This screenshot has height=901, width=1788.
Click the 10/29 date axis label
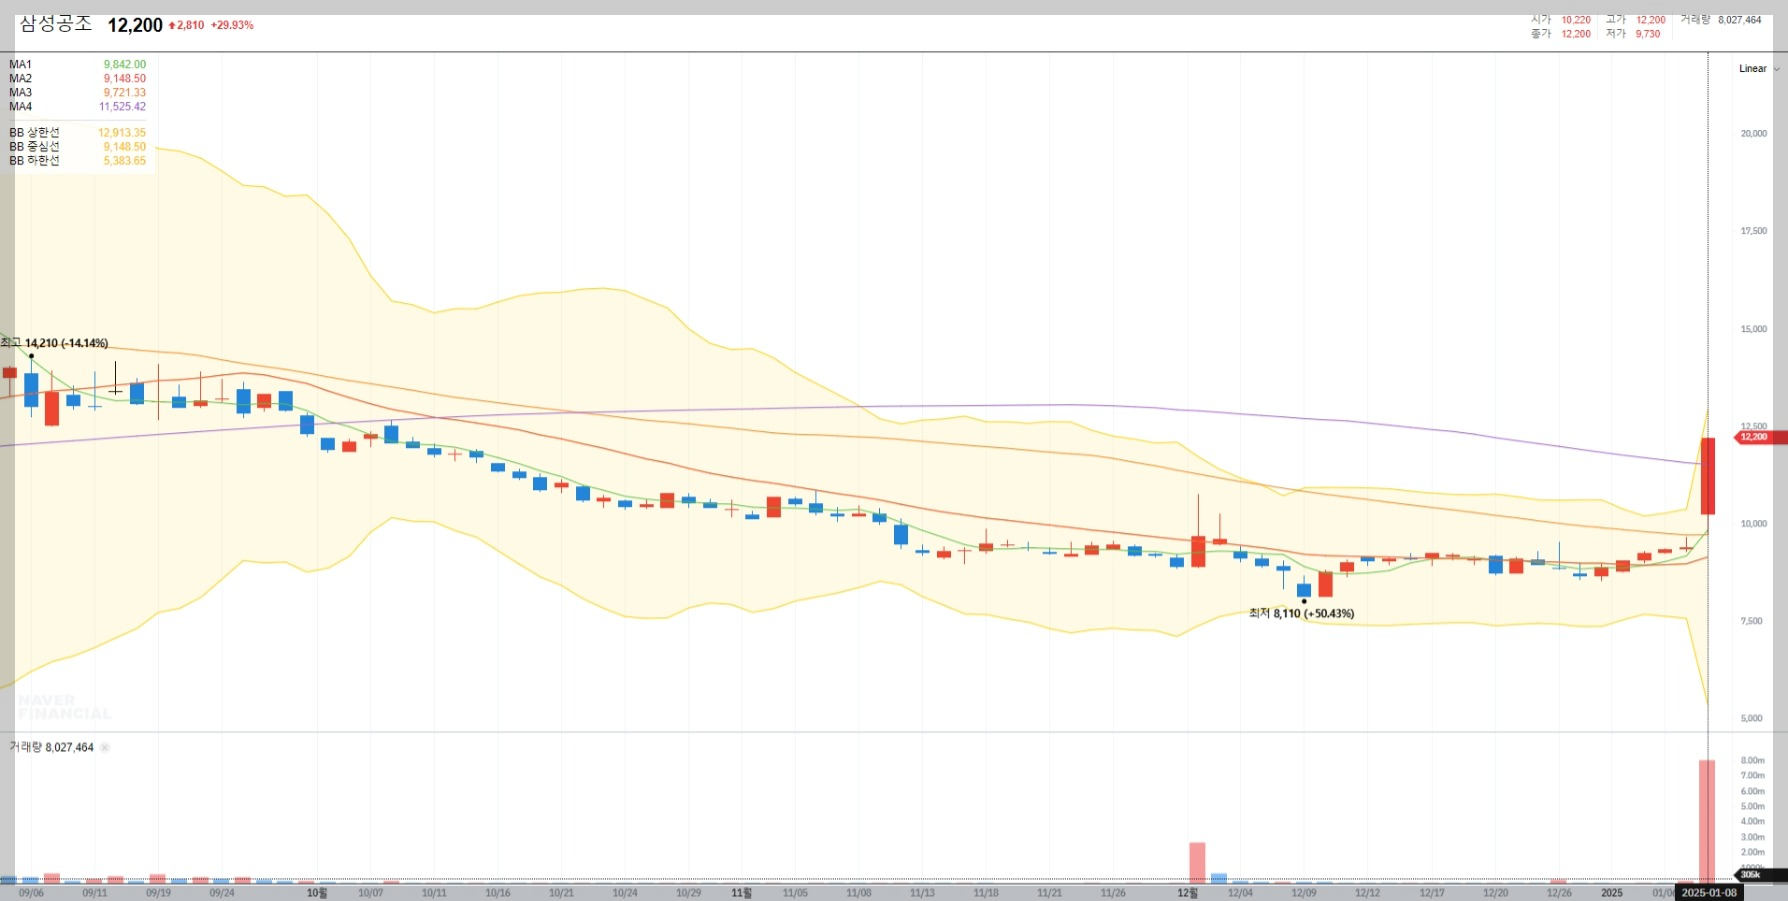pos(688,893)
